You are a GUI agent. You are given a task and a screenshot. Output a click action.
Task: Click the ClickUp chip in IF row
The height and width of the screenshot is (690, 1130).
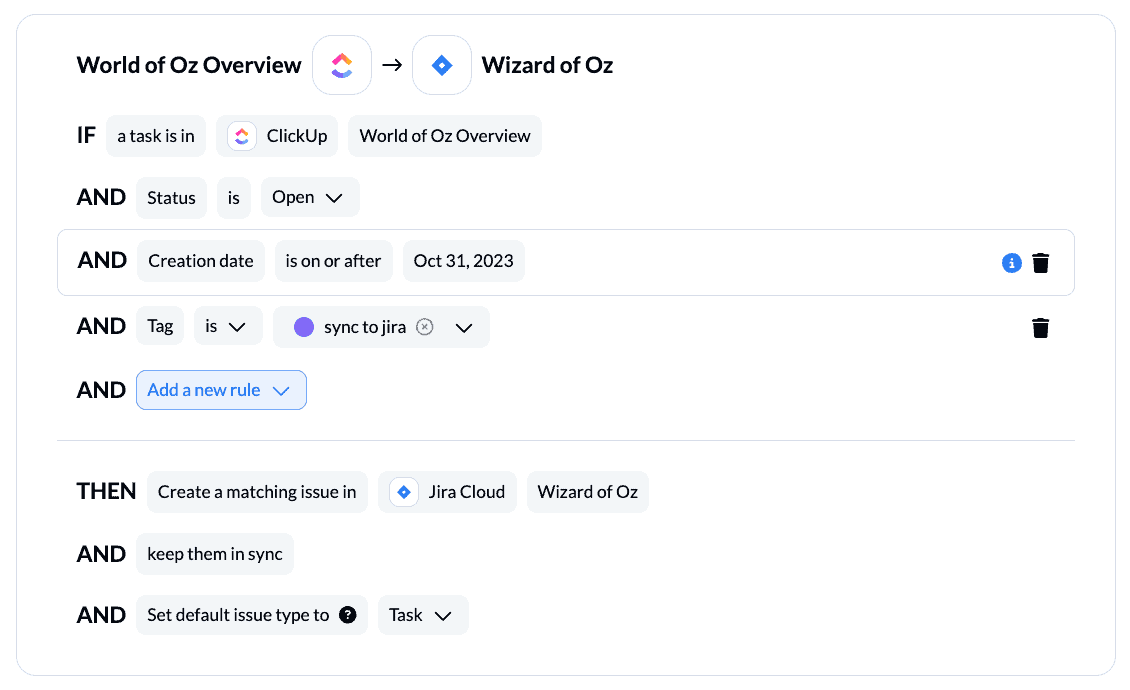point(277,136)
